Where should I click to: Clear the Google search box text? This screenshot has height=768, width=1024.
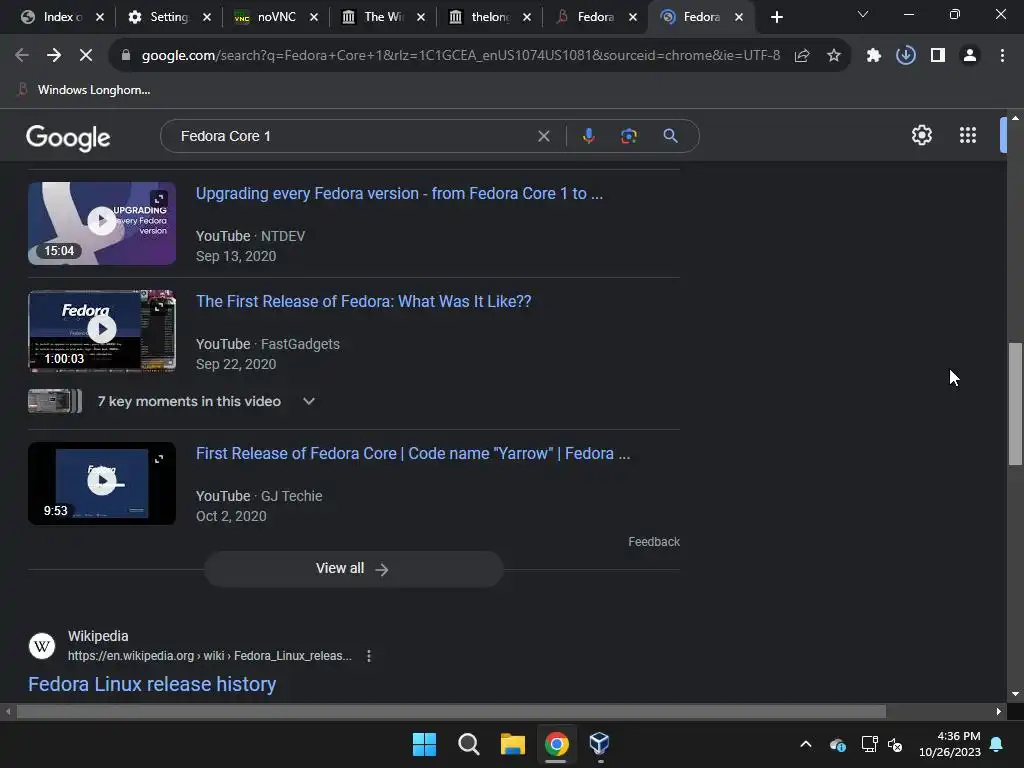543,136
